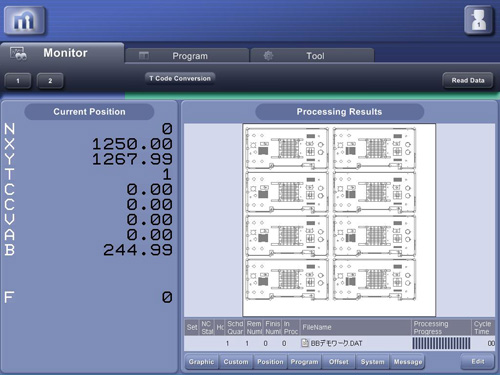The height and width of the screenshot is (375, 500).
Task: Select the Message view tab
Action: click(x=408, y=362)
